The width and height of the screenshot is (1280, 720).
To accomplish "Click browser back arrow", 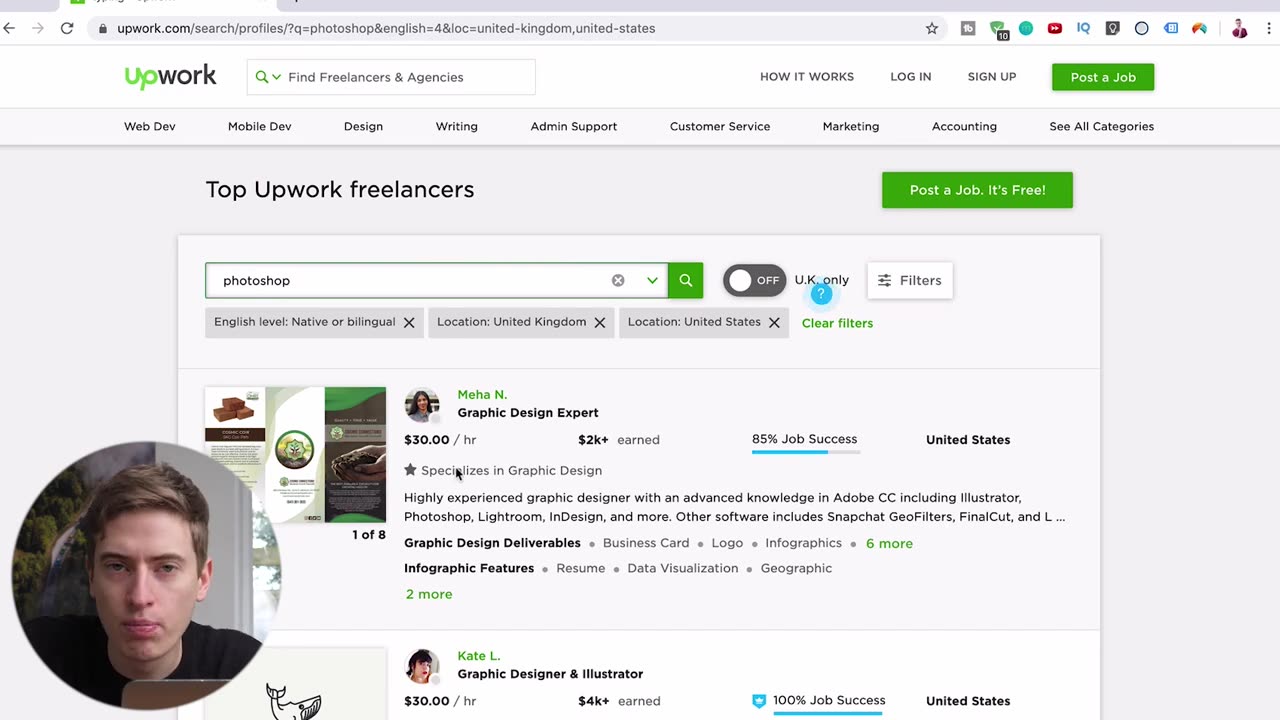I will tap(10, 28).
